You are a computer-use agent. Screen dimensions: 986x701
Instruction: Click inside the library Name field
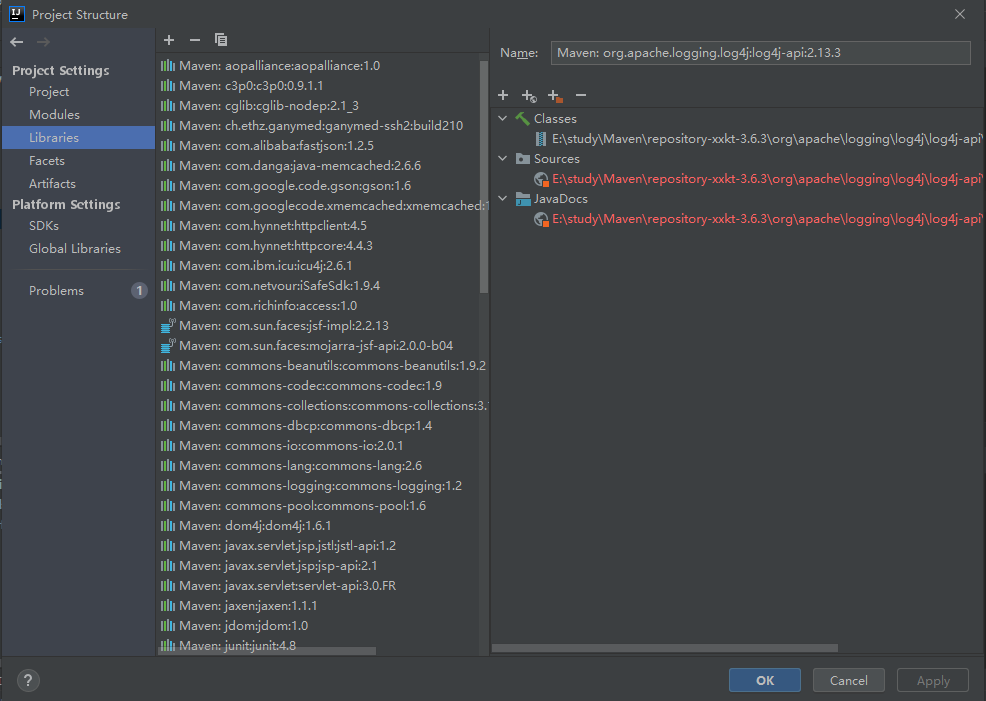[x=760, y=52]
